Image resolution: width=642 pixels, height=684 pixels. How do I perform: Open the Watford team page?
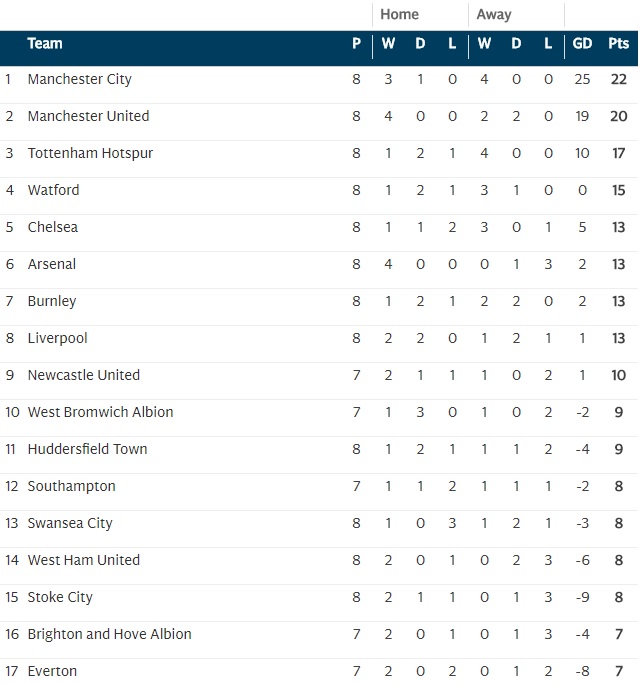(x=53, y=190)
